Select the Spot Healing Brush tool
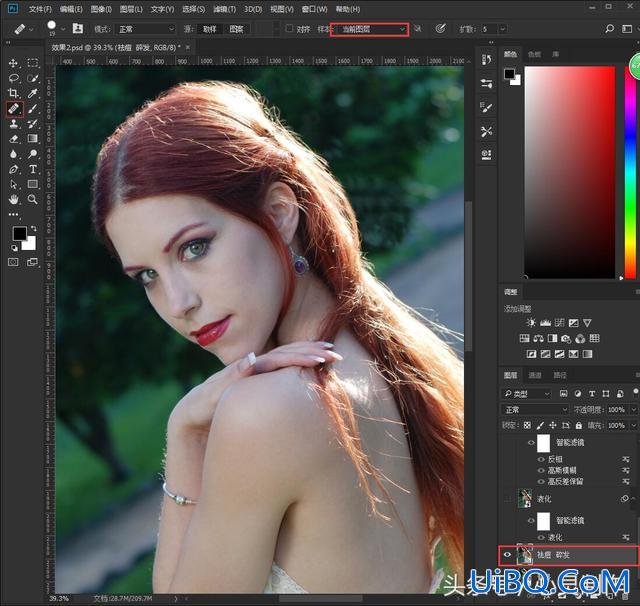This screenshot has height=606, width=640. click(13, 109)
